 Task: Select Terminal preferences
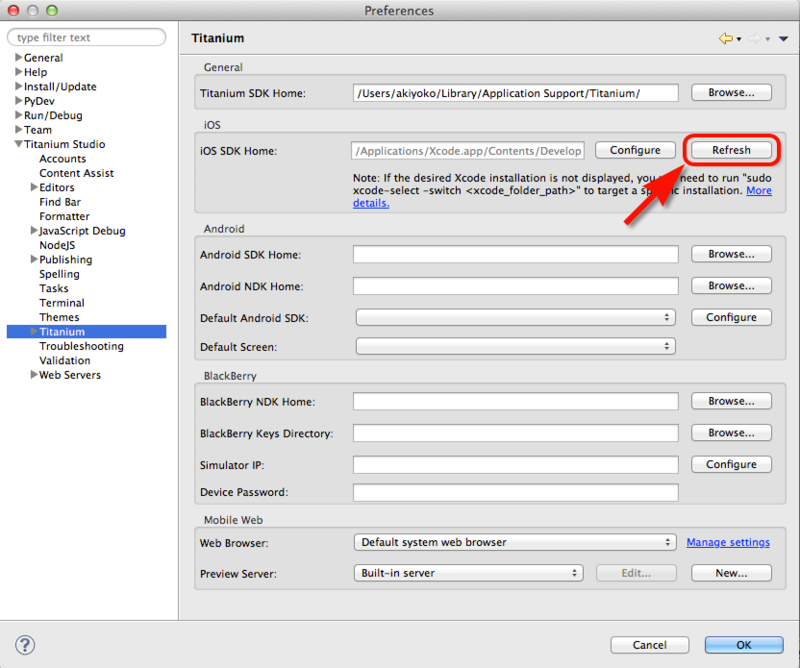click(x=62, y=303)
